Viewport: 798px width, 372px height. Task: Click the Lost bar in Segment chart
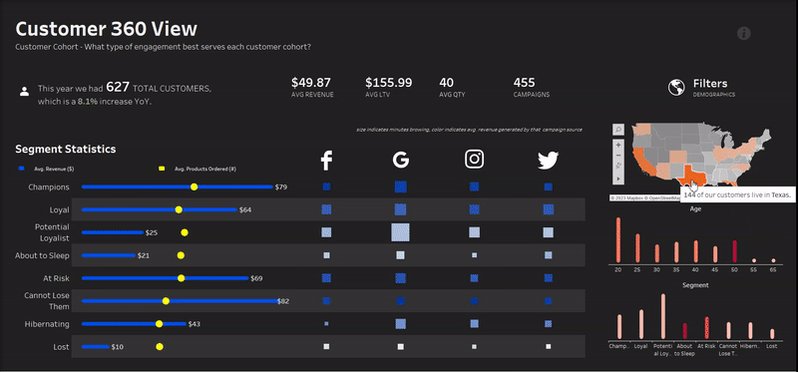click(x=772, y=333)
